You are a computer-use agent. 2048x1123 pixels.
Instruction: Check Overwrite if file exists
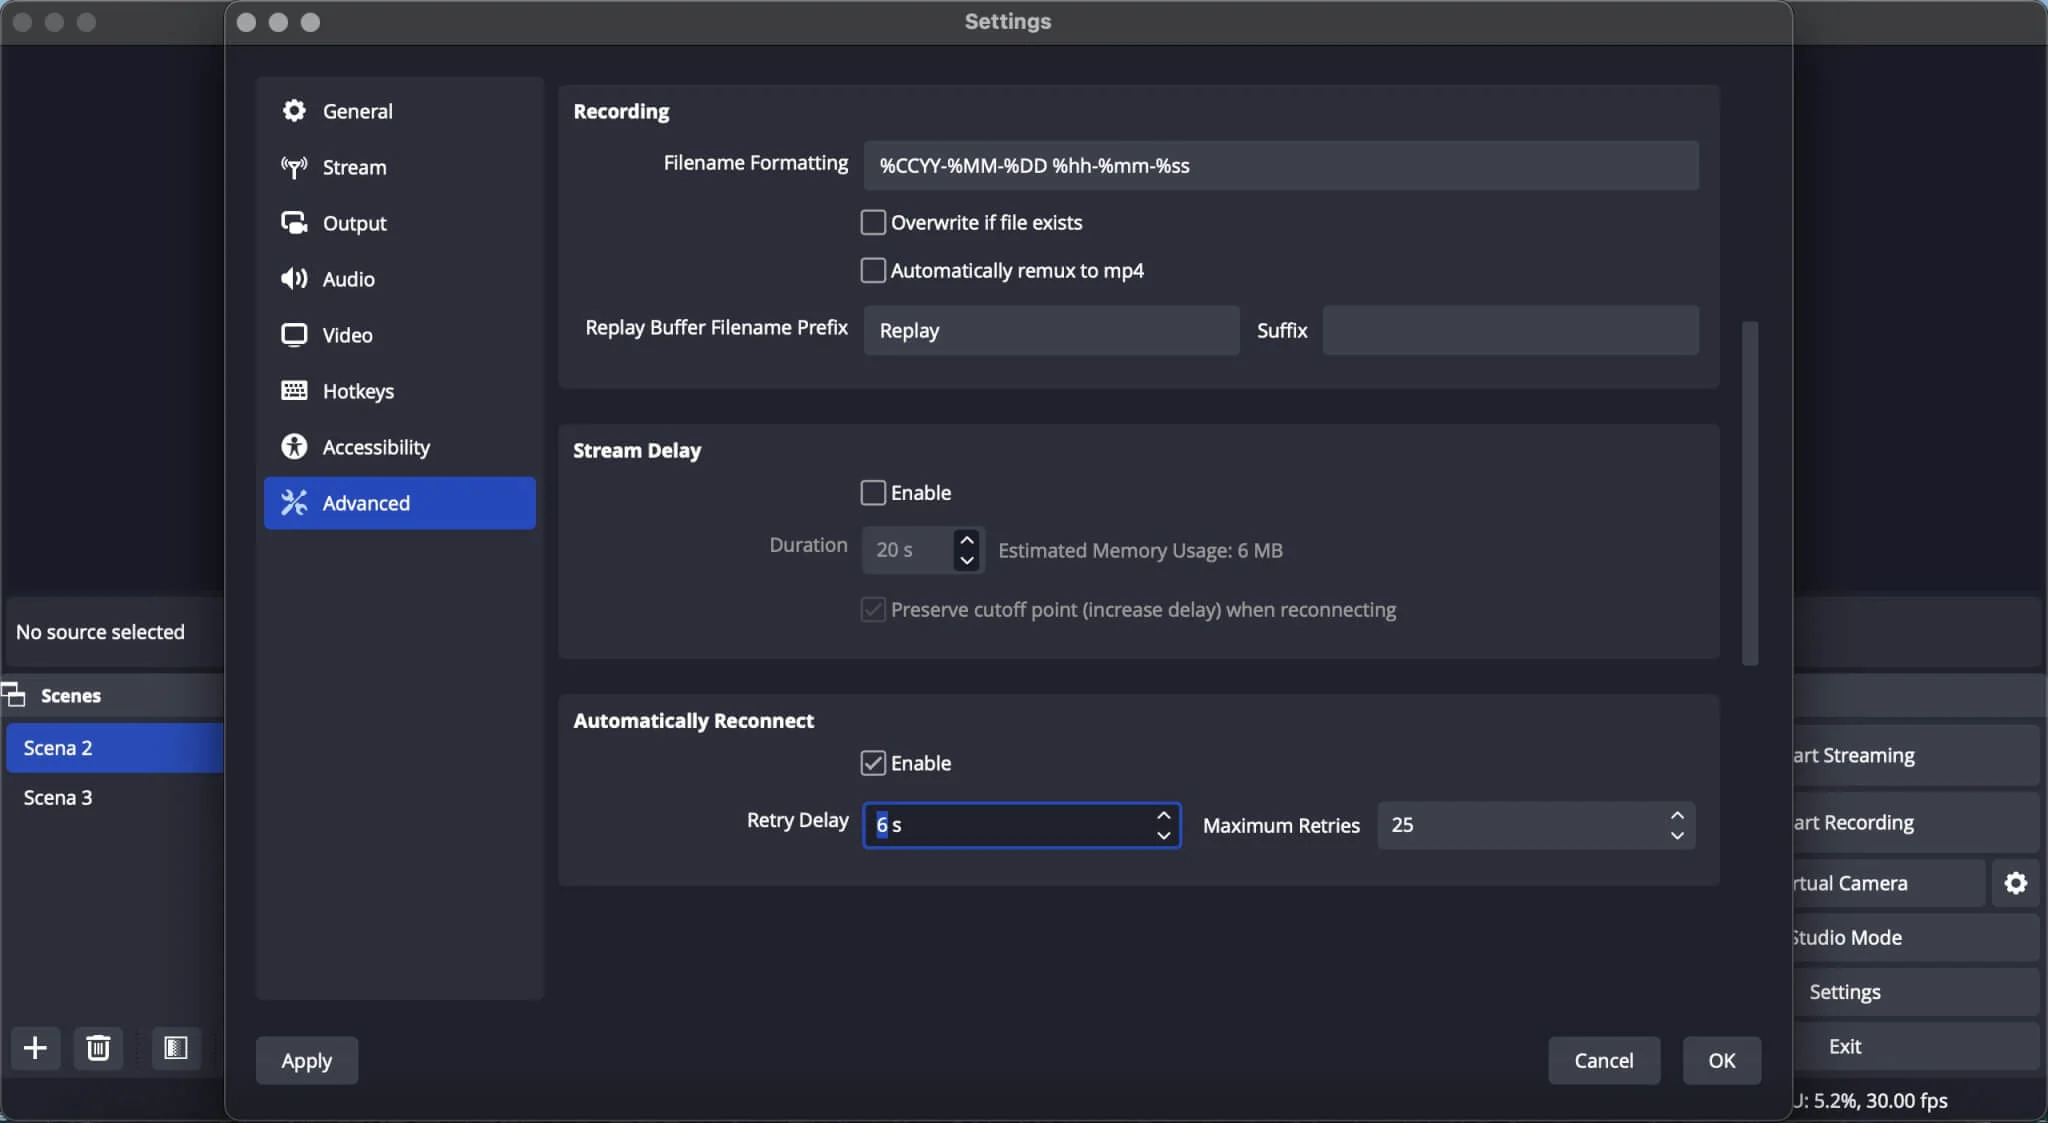coord(872,222)
